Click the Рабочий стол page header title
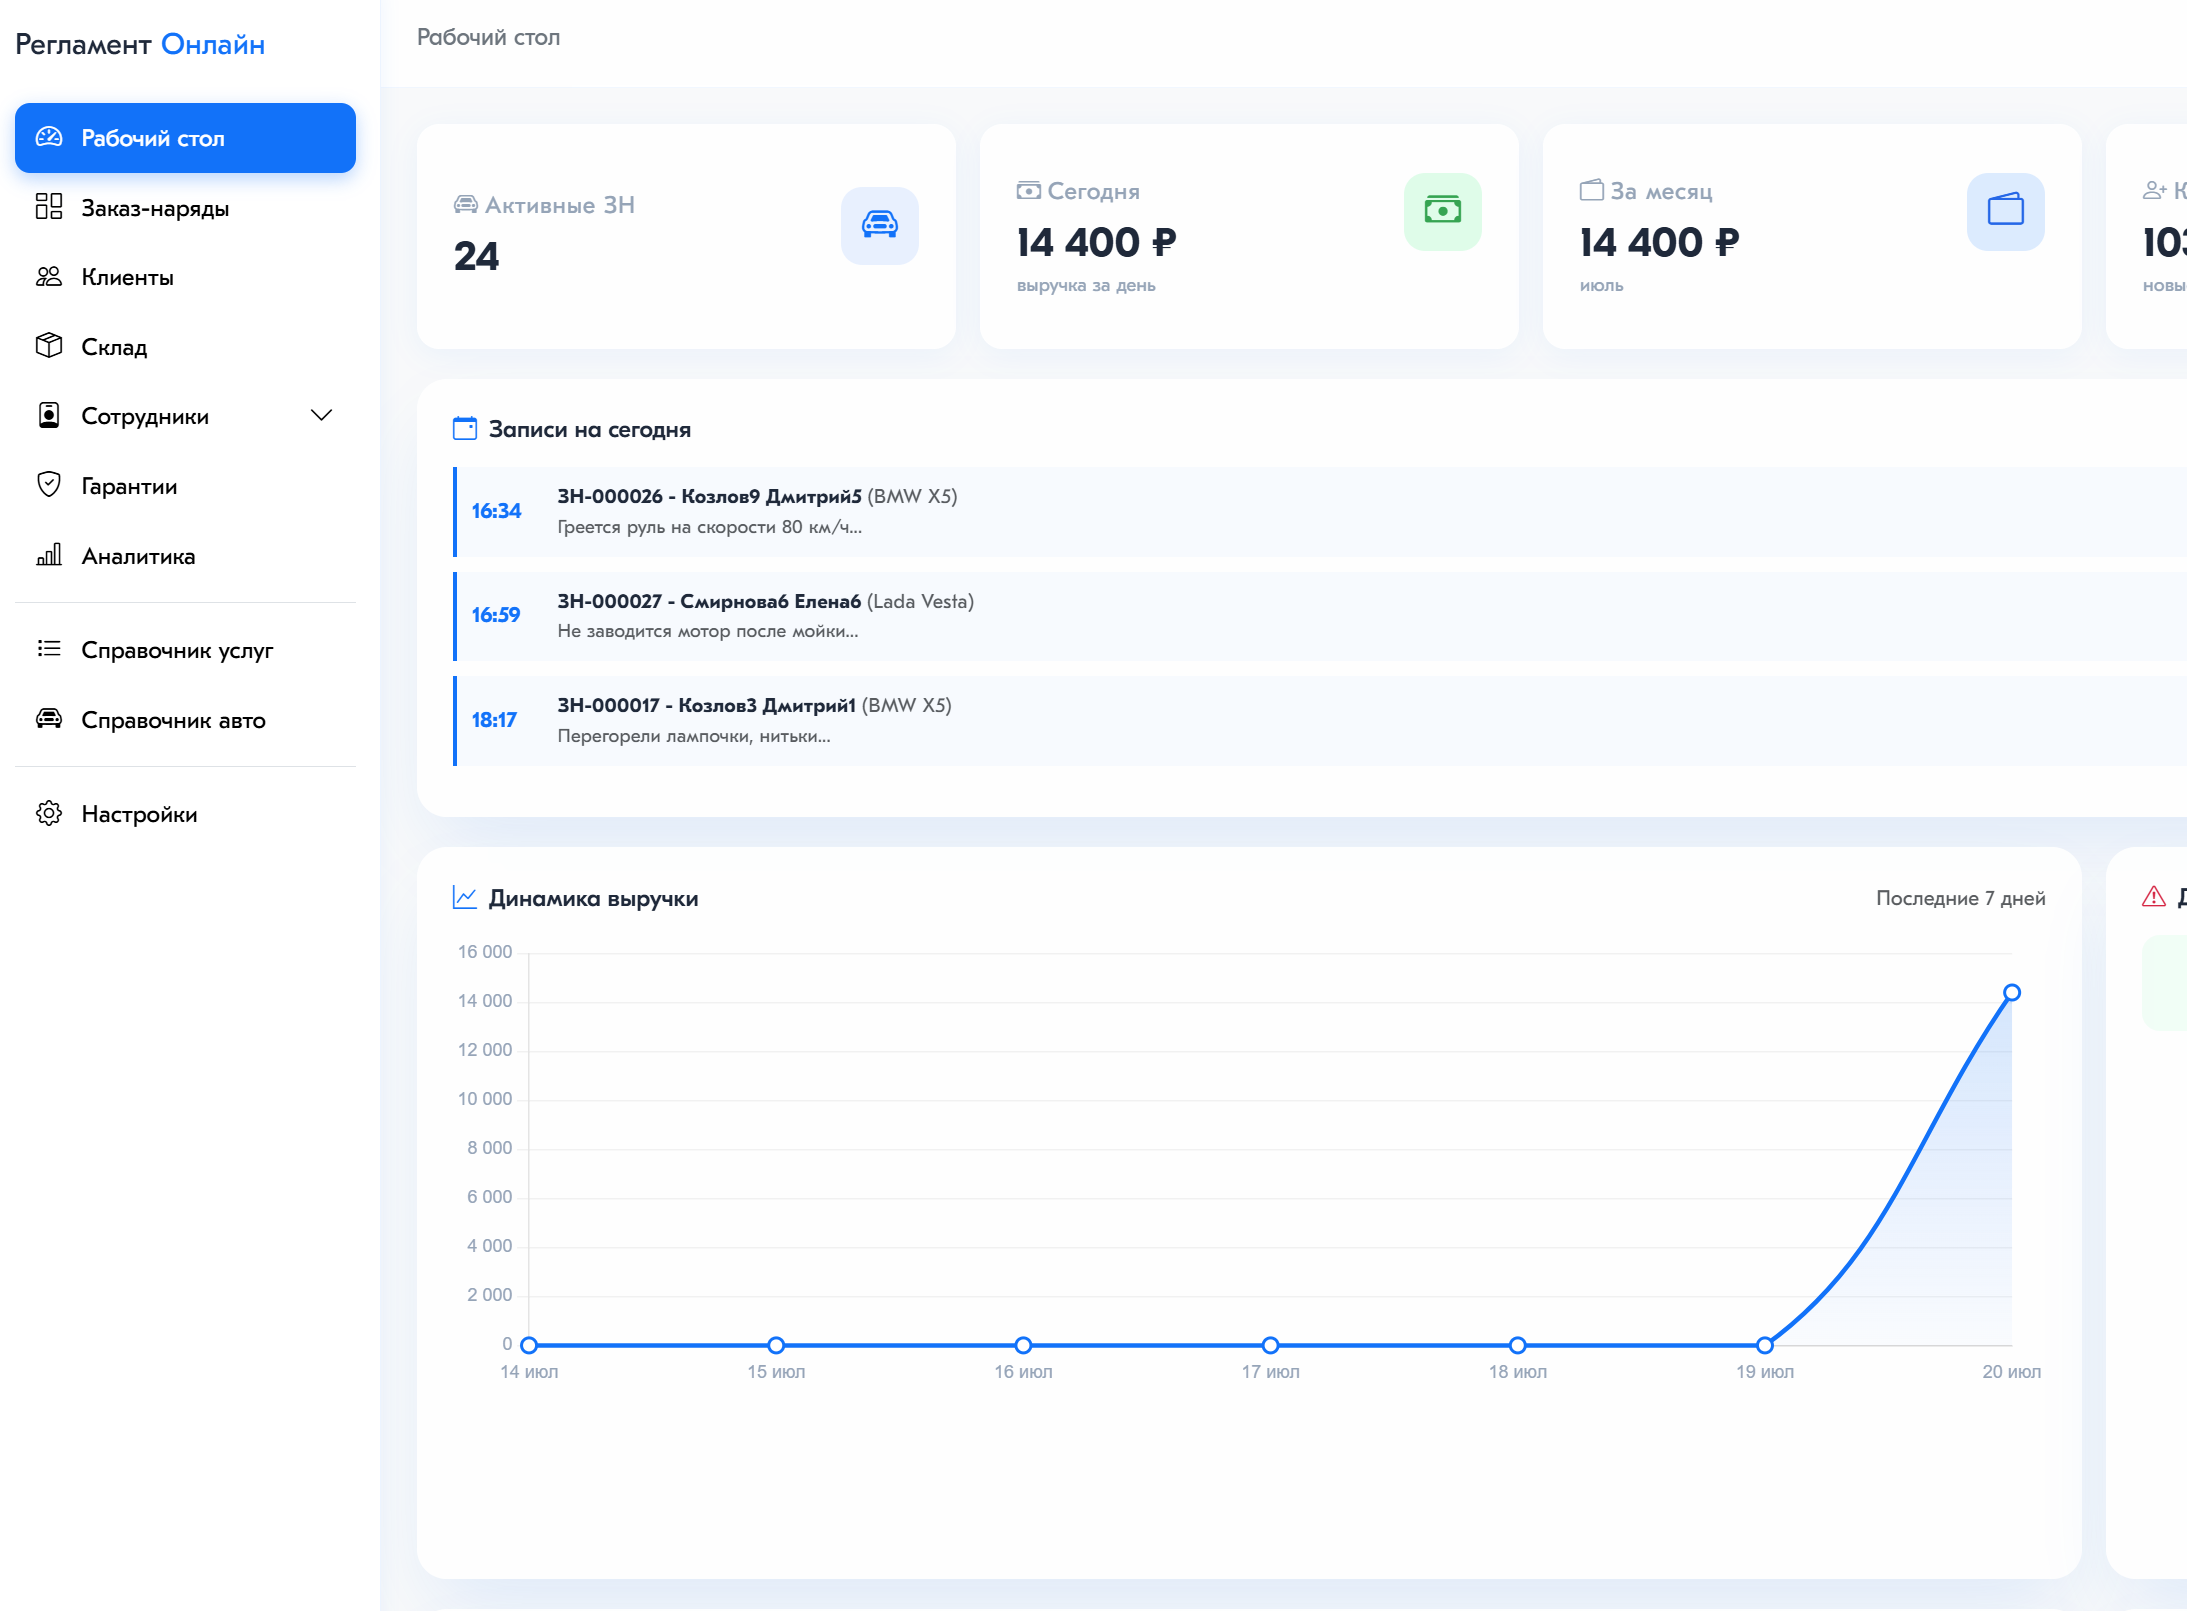This screenshot has width=2187, height=1611. (488, 37)
